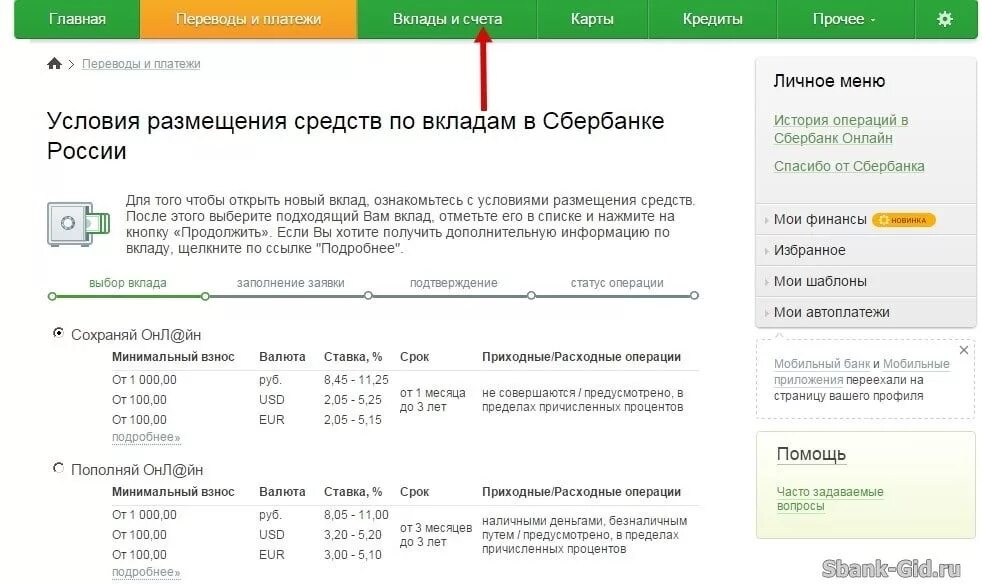Open the Мобильные приложения link

point(862,372)
